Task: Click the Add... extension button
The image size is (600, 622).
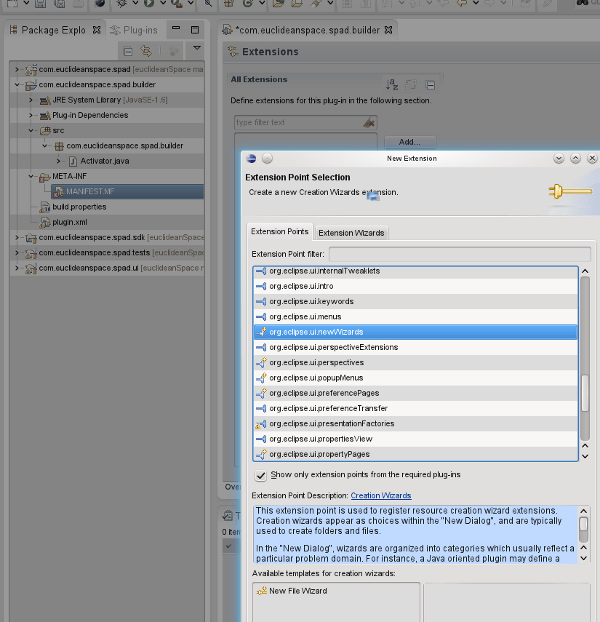Action: coord(410,142)
